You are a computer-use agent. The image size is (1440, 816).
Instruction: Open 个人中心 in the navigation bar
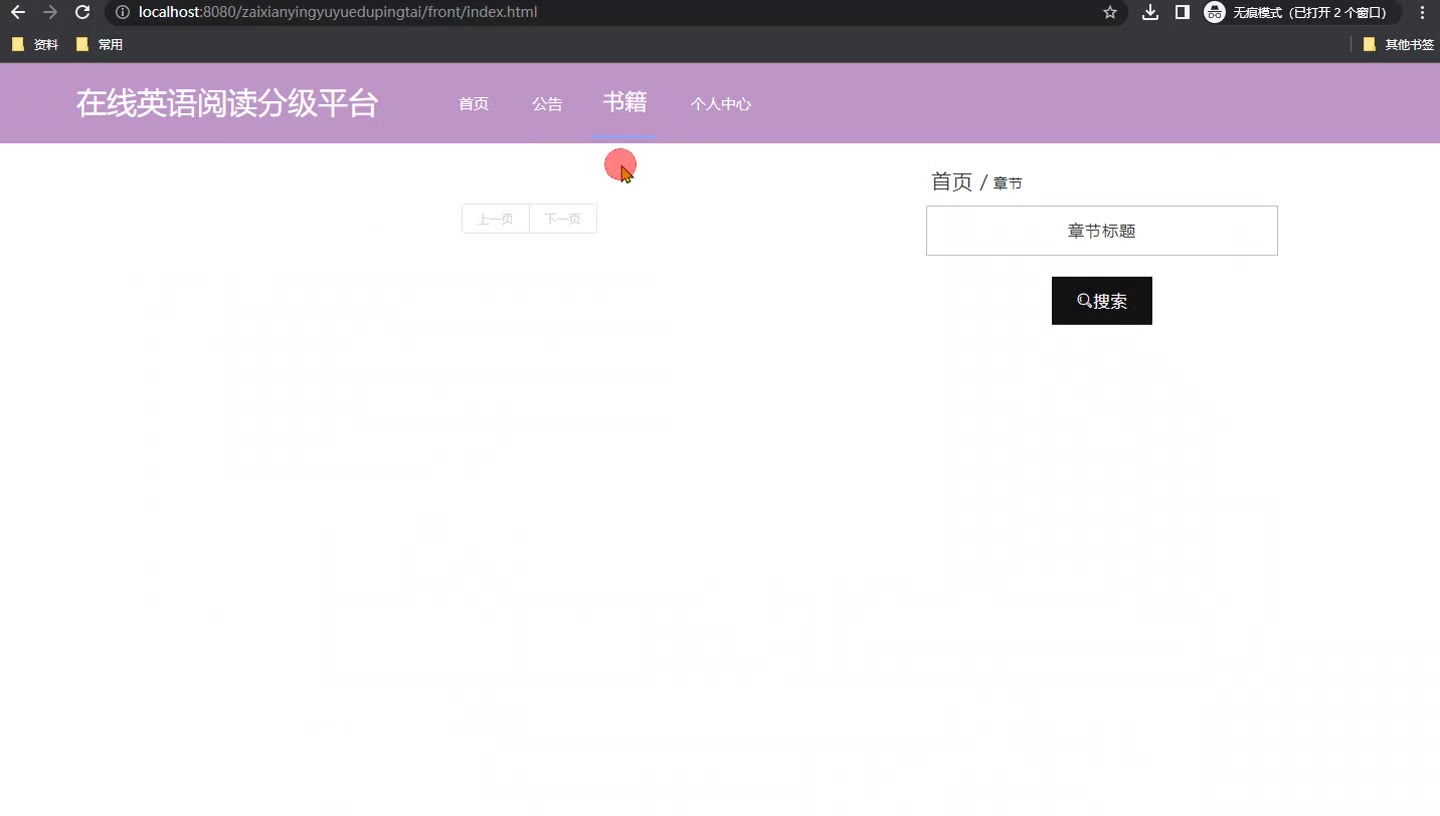coord(721,104)
